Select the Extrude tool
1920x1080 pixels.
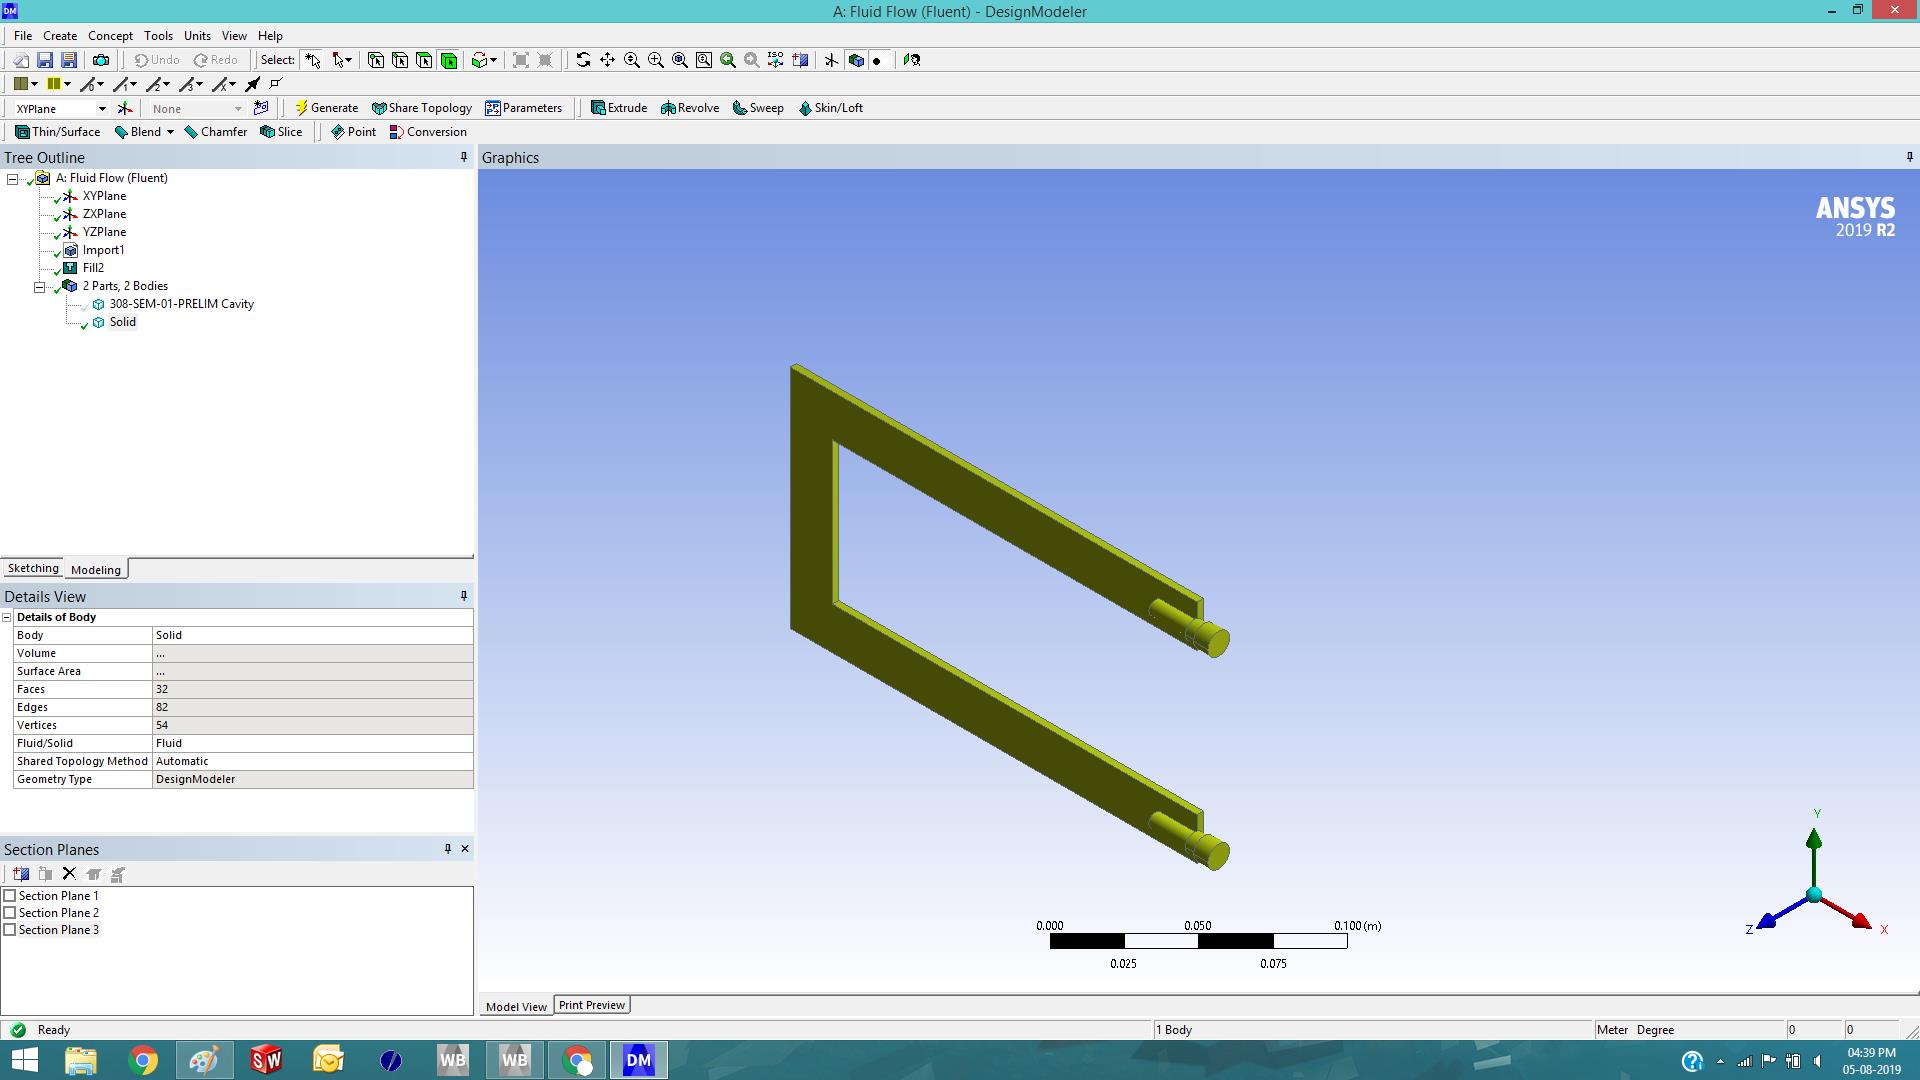click(x=619, y=108)
